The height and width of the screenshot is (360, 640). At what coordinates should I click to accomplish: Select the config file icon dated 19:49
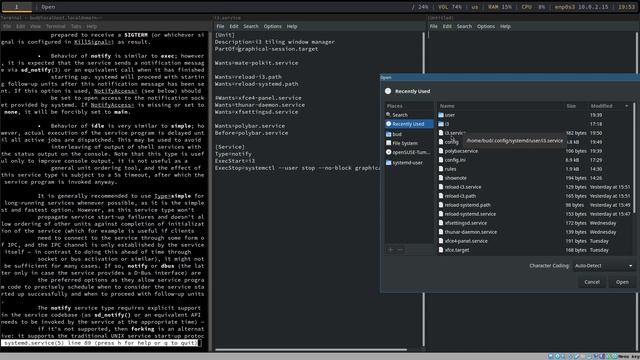pyautogui.click(x=441, y=142)
